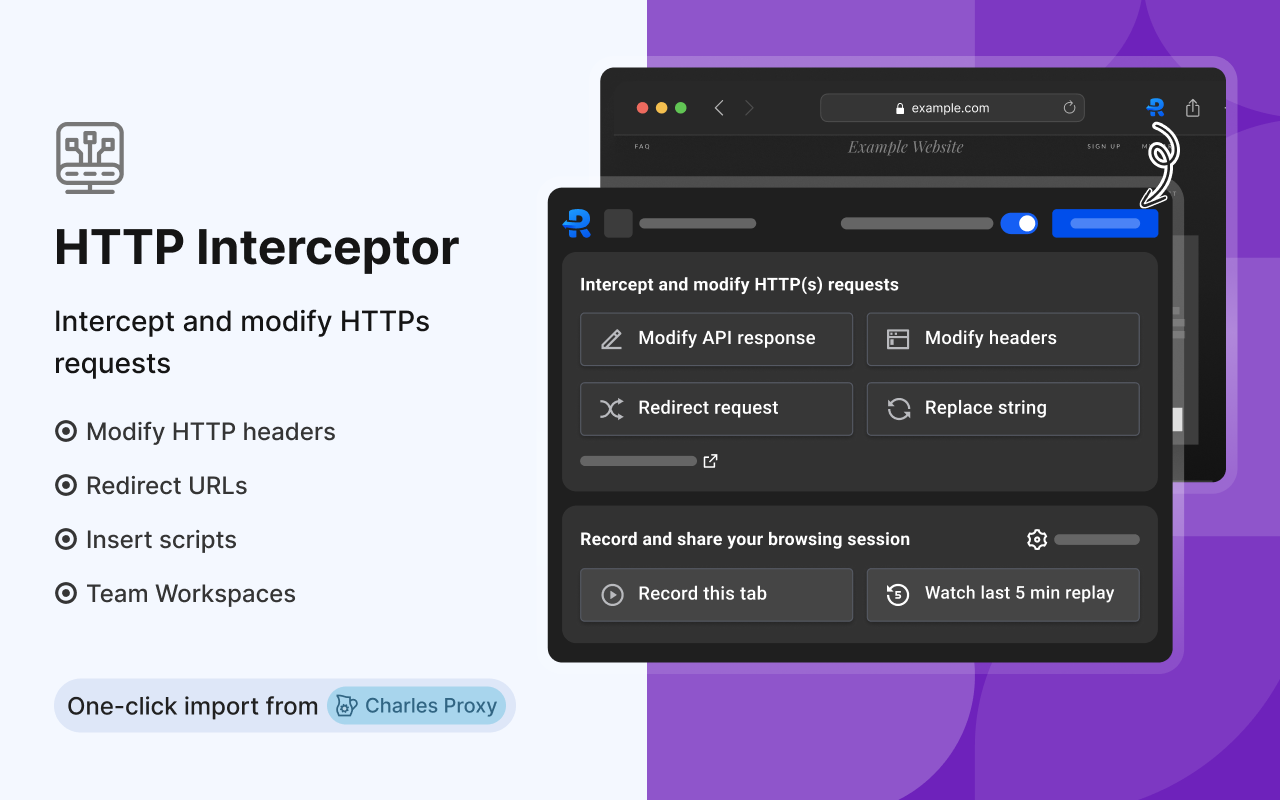
Task: Click the yellow minimize window dot
Action: point(662,108)
